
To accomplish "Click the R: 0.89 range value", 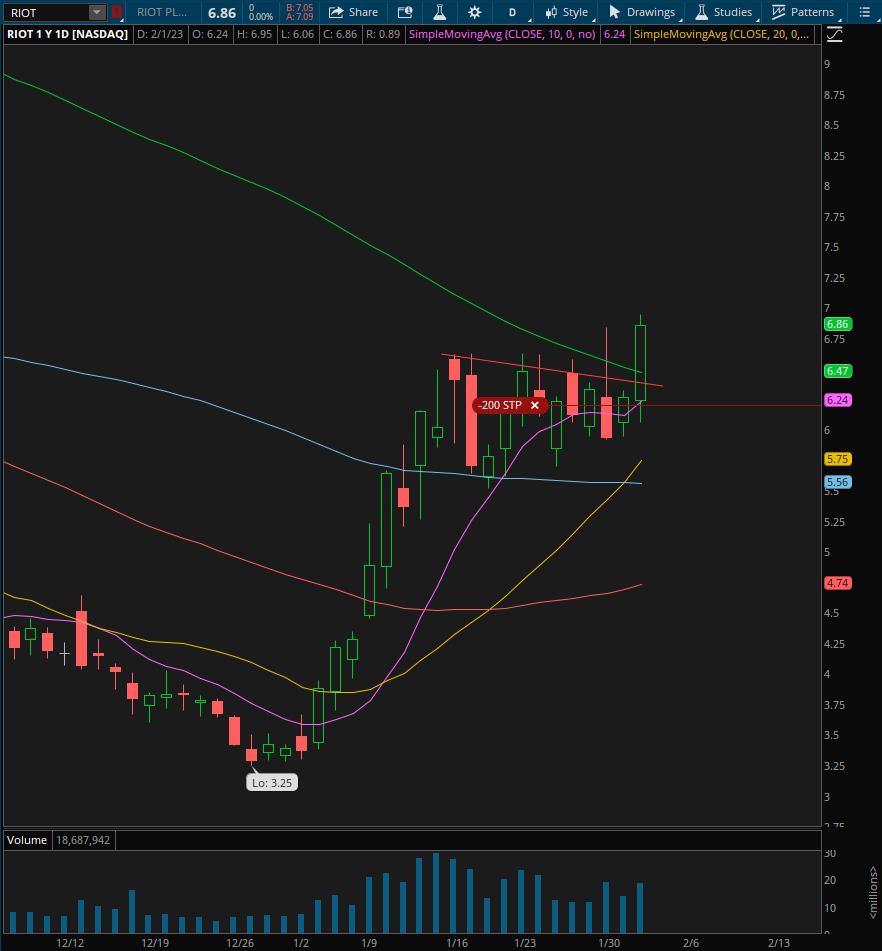I will pos(383,35).
